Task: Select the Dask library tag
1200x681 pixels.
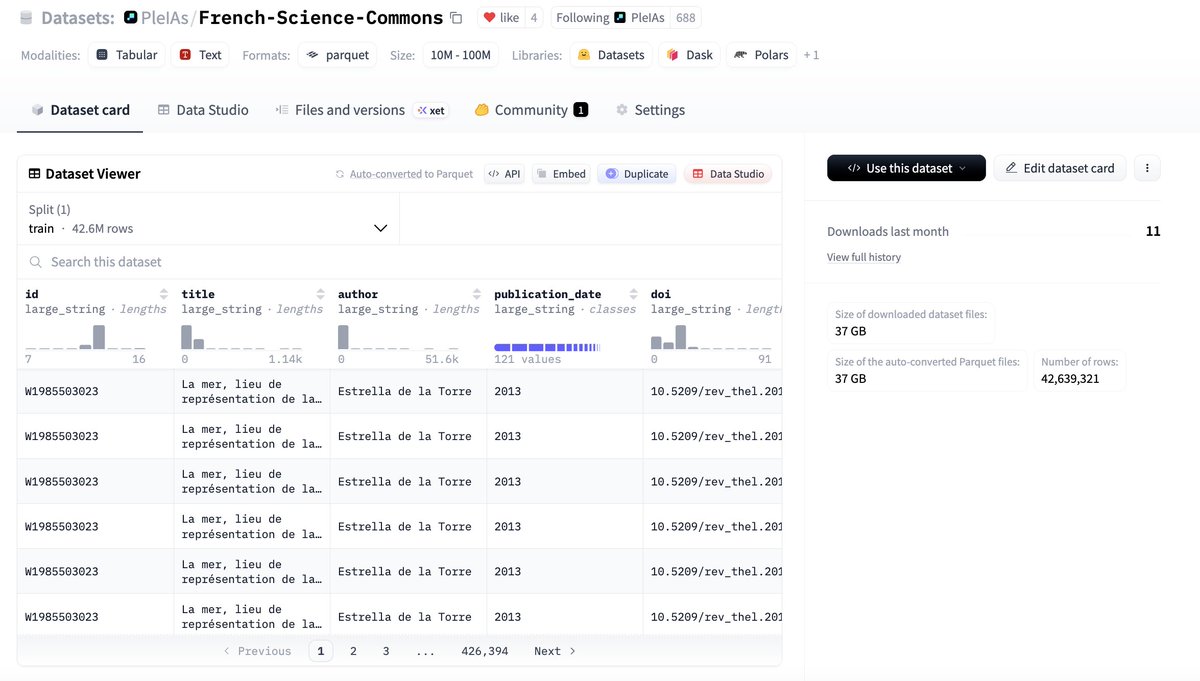Action: [x=689, y=55]
